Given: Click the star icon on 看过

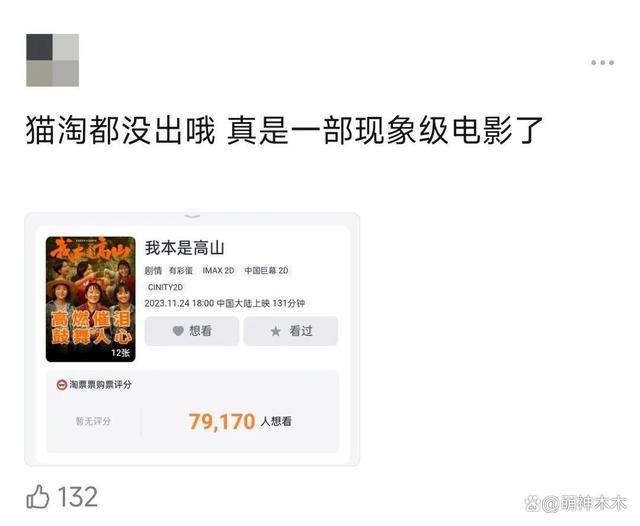Looking at the screenshot, I should point(276,331).
